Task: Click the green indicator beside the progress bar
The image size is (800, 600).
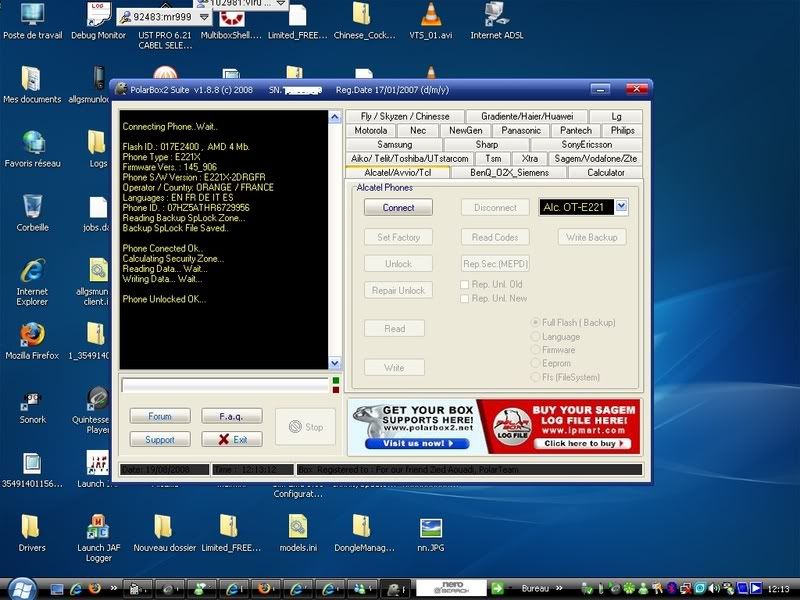Action: point(336,381)
